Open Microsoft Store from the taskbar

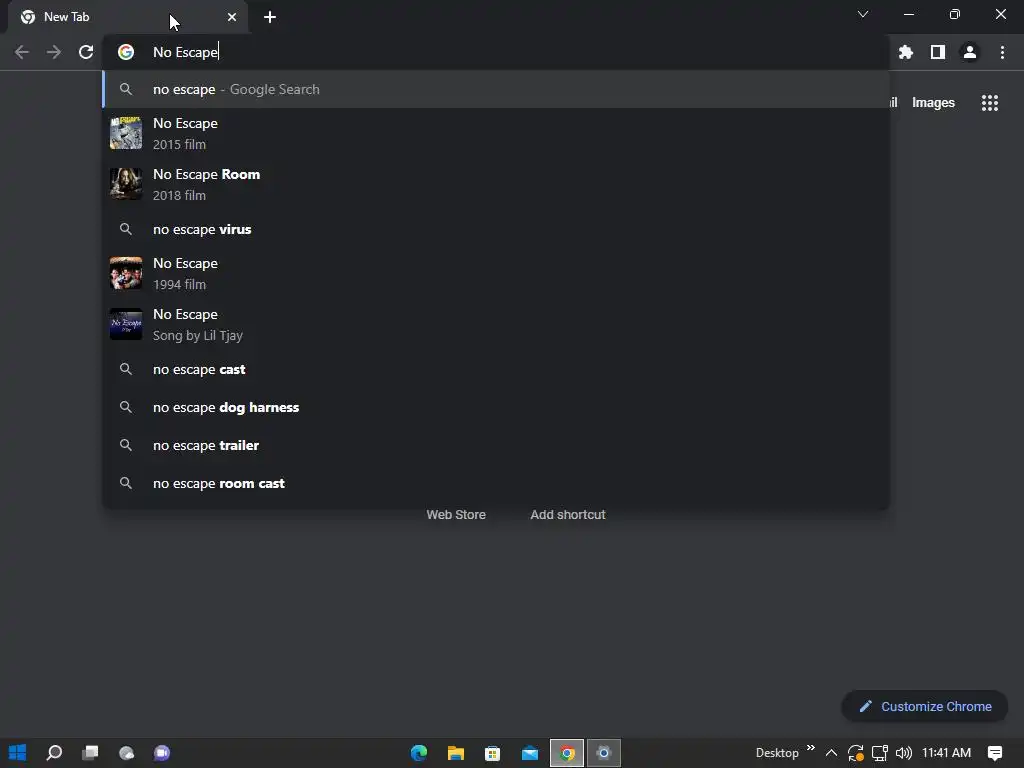coord(492,753)
